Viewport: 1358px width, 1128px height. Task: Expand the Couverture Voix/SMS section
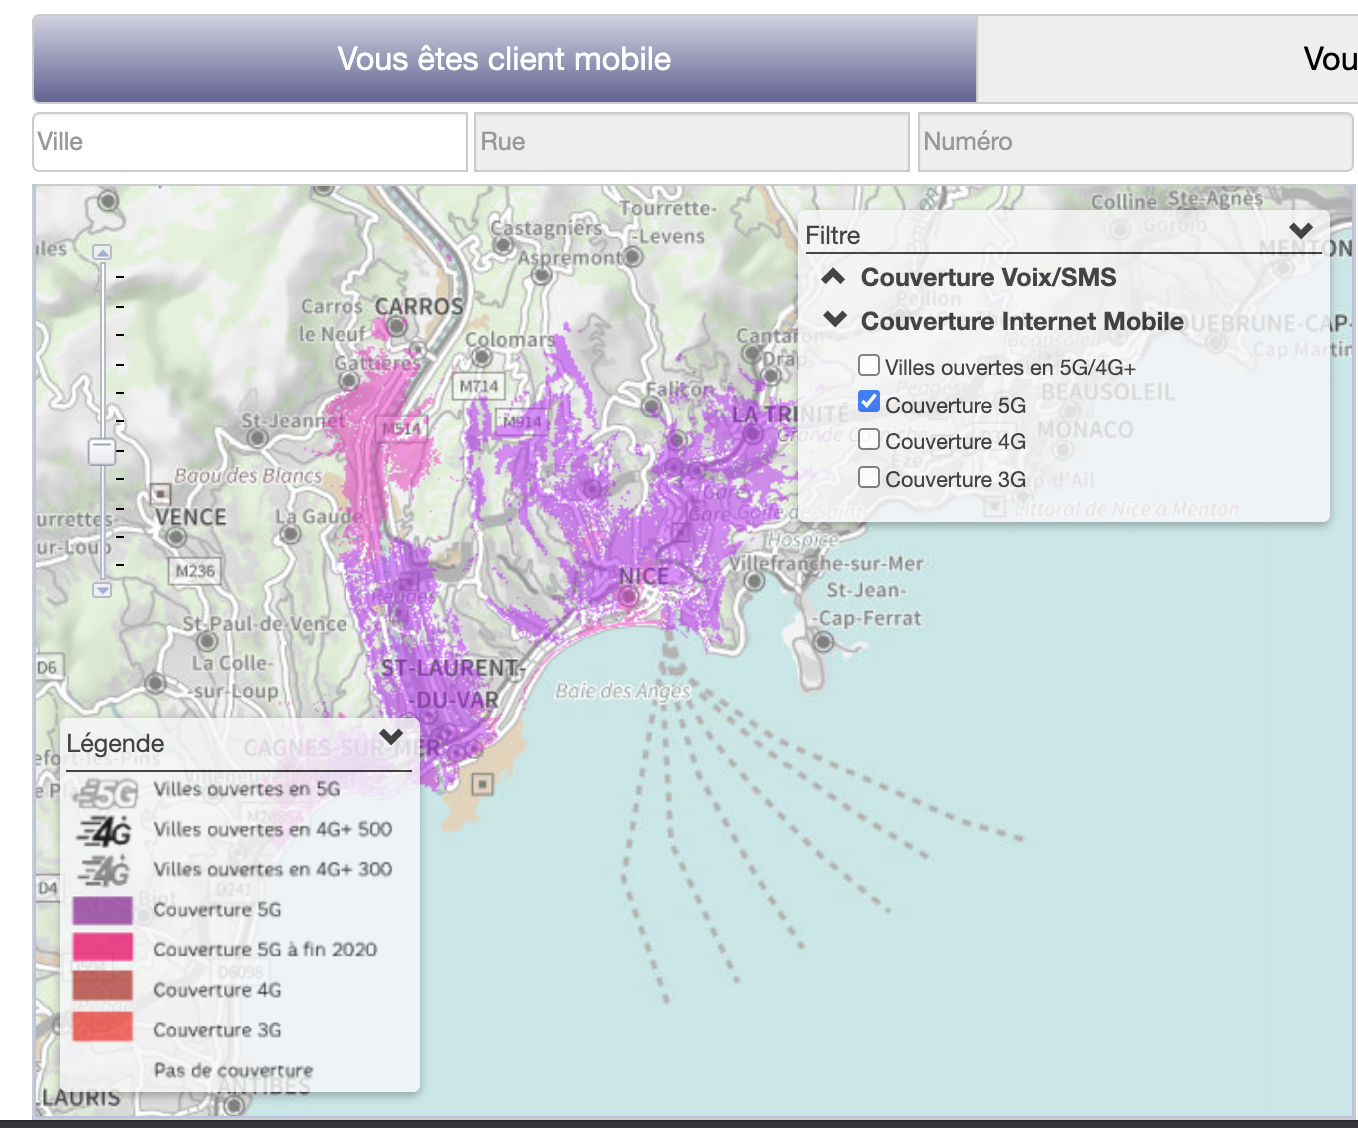click(834, 277)
